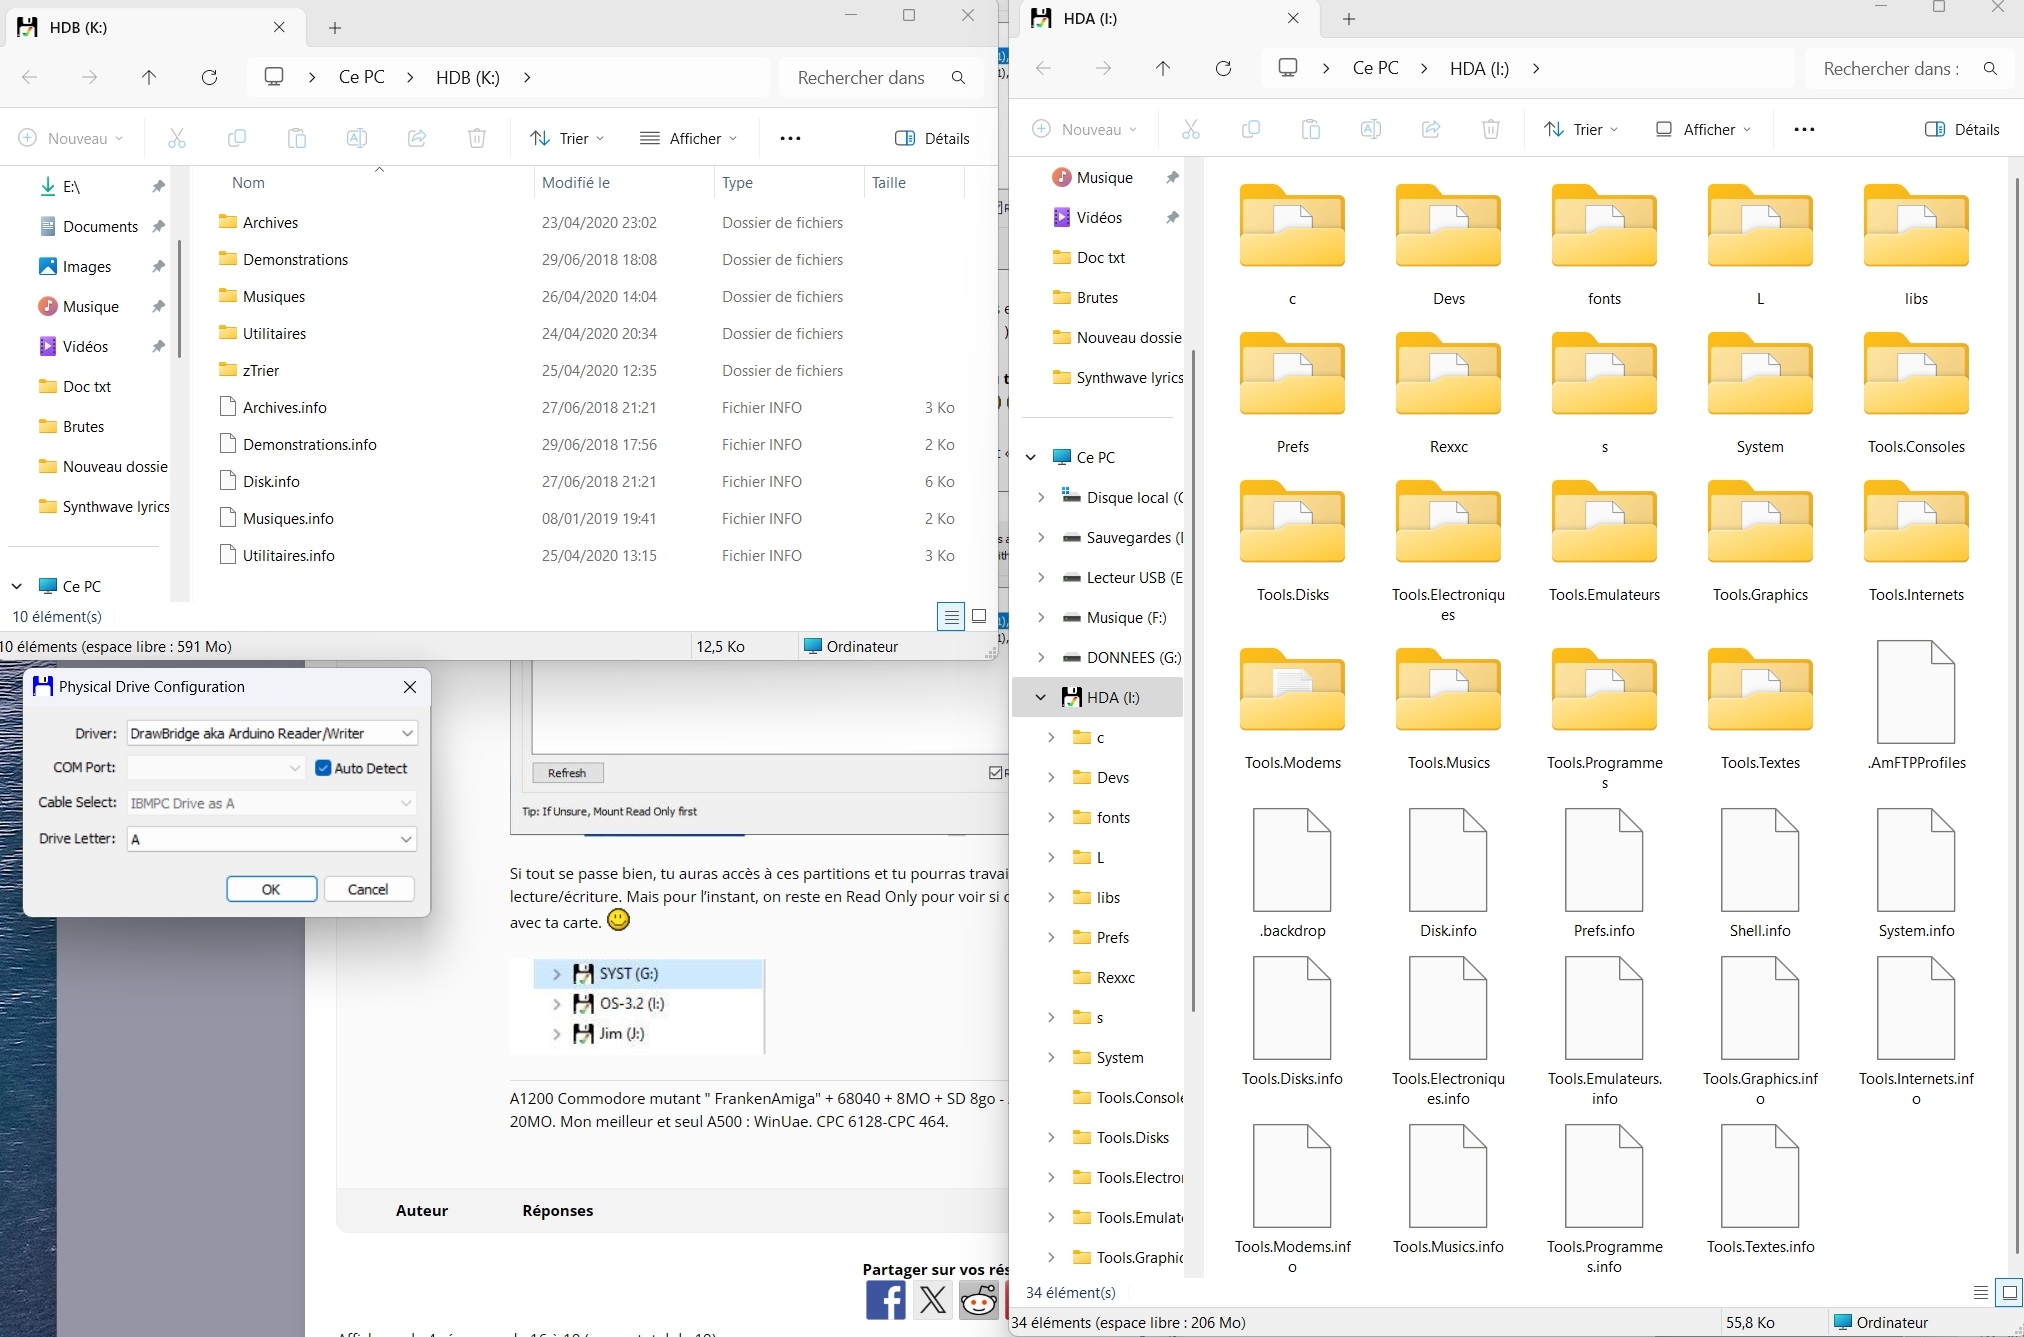Click the search magnifier in HDB (K:) window
This screenshot has width=2024, height=1337.
[958, 77]
